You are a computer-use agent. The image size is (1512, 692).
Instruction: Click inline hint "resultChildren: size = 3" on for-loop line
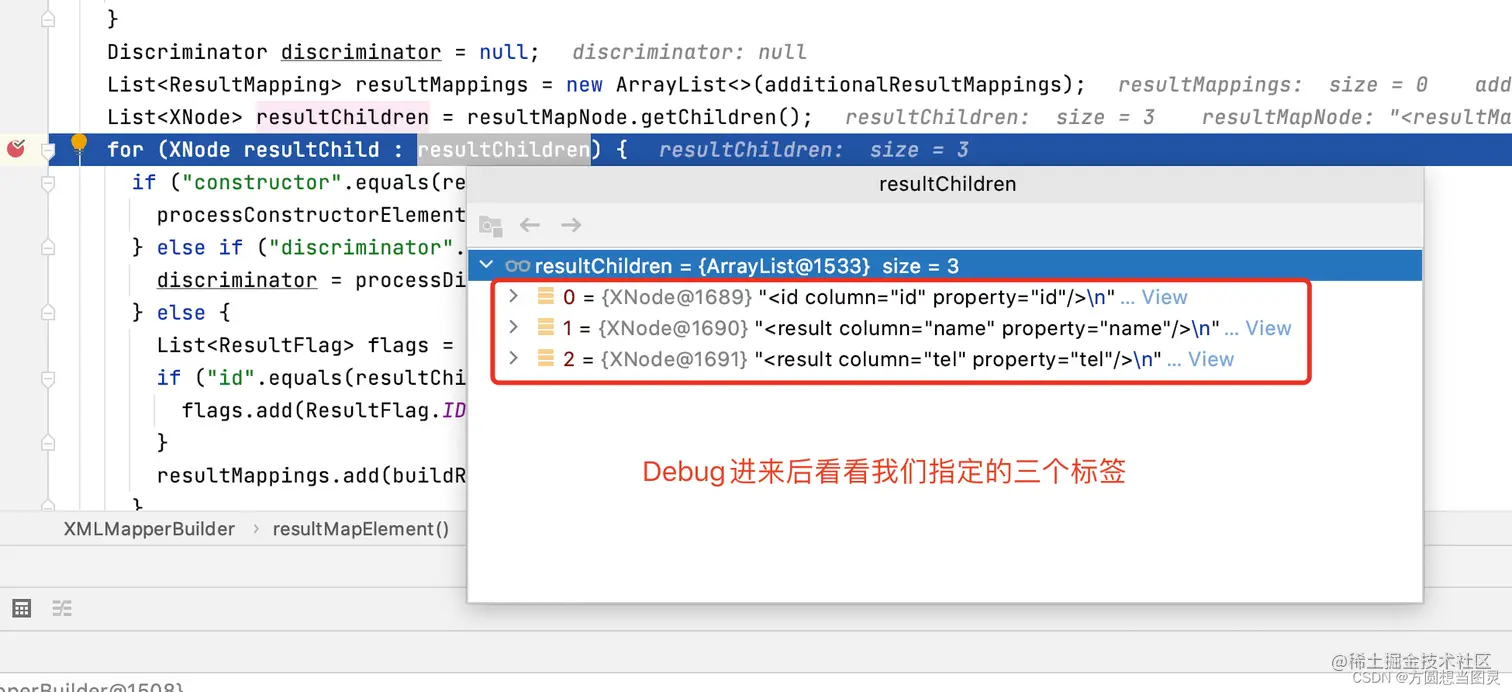814,150
